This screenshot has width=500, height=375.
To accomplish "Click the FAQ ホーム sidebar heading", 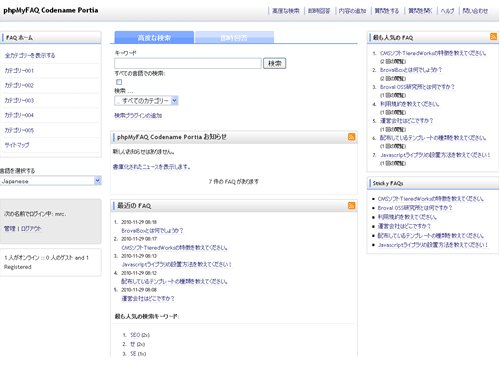I will (19, 38).
